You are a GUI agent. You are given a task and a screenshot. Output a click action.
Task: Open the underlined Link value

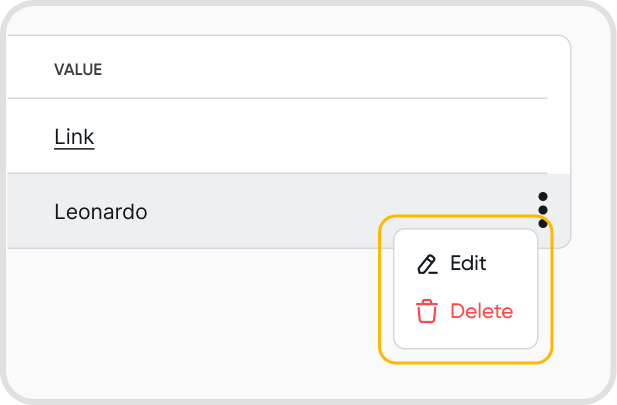click(x=74, y=136)
